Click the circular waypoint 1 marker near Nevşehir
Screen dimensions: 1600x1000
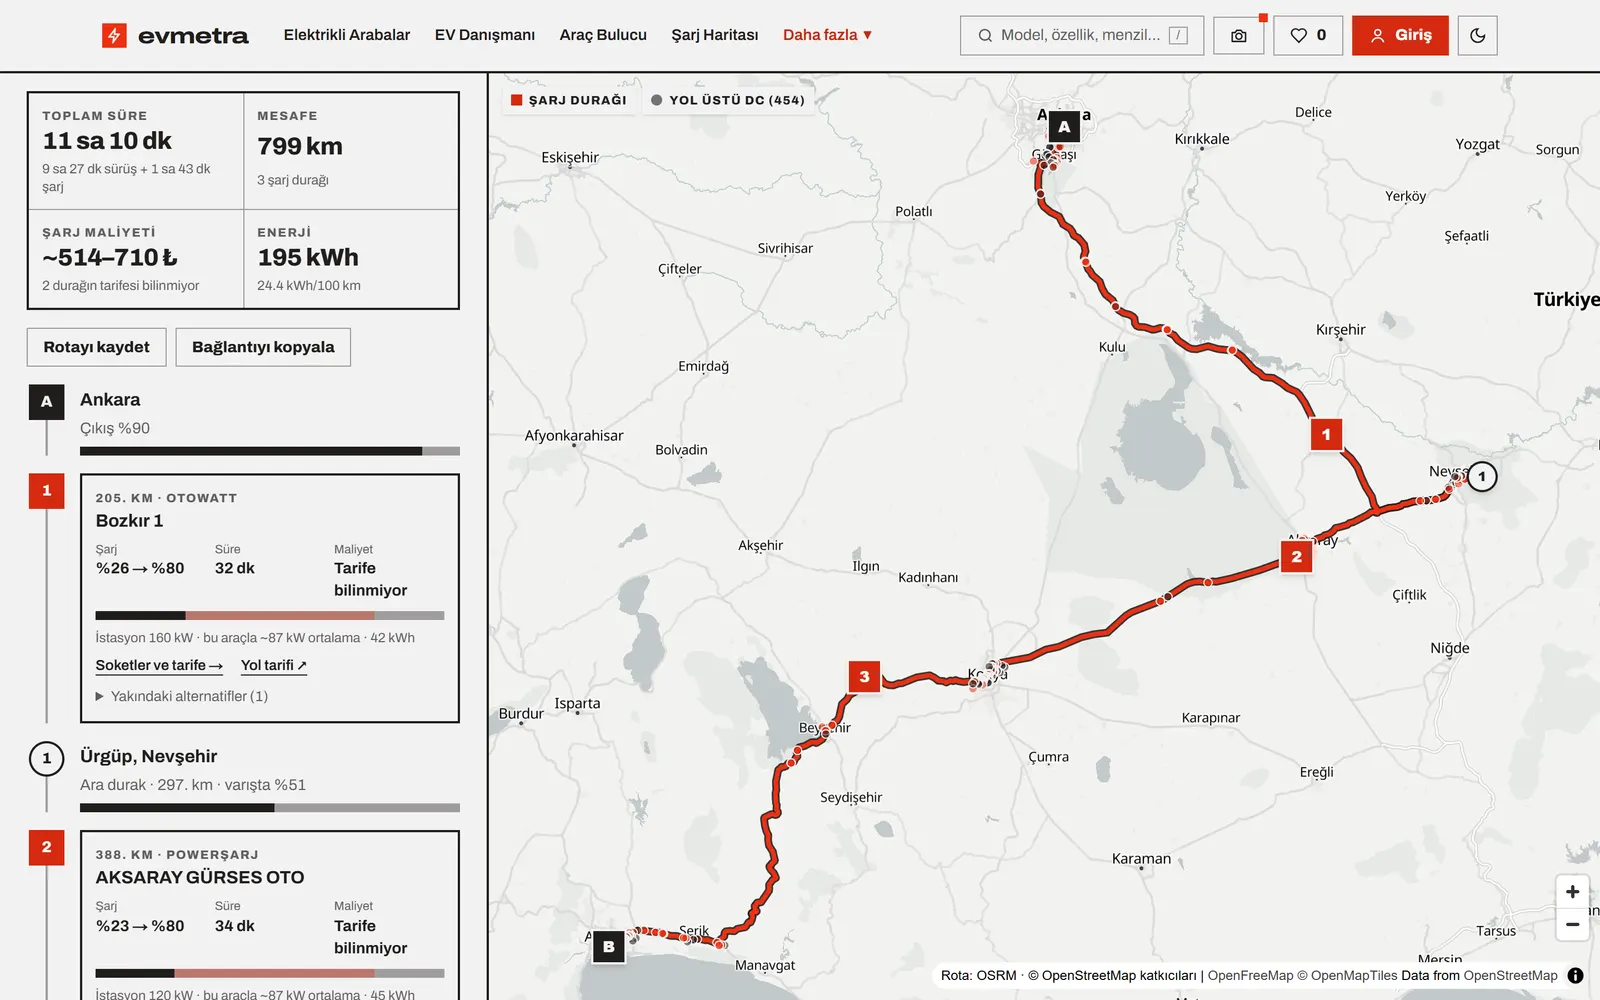click(x=1482, y=476)
